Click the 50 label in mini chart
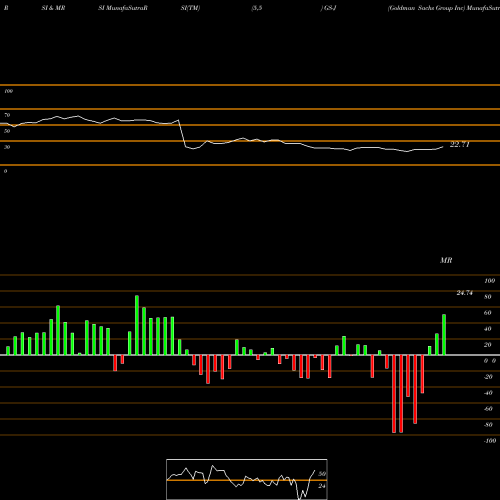The image size is (500, 500). [322, 474]
